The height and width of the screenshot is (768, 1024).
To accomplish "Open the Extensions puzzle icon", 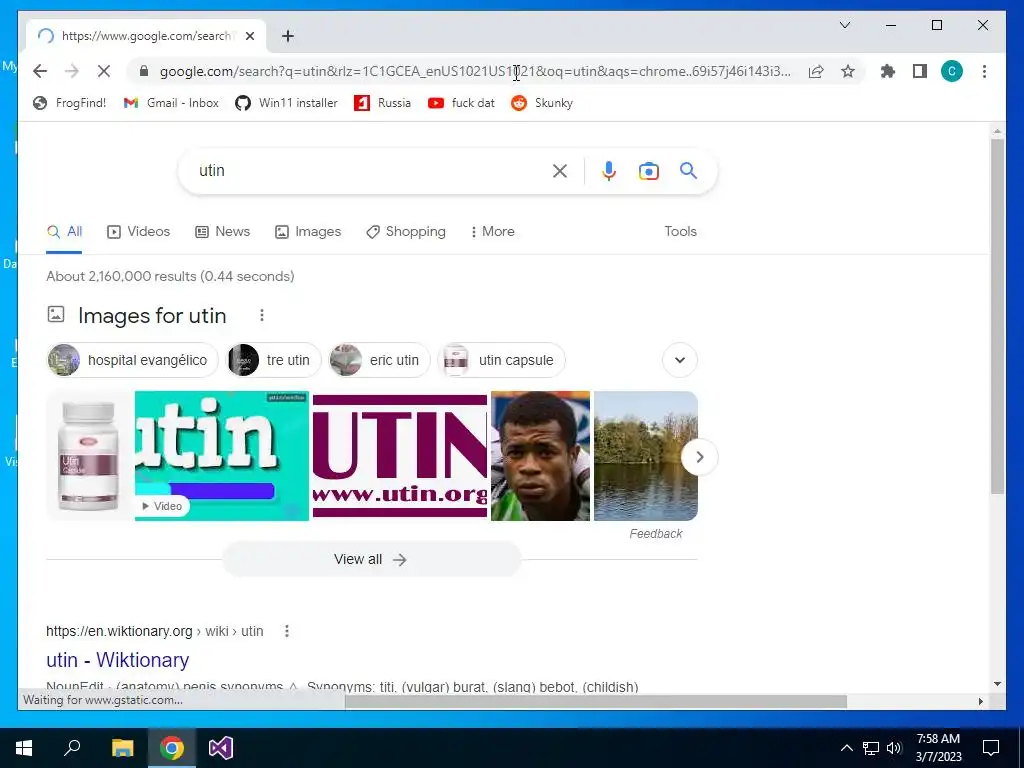I will coord(888,71).
